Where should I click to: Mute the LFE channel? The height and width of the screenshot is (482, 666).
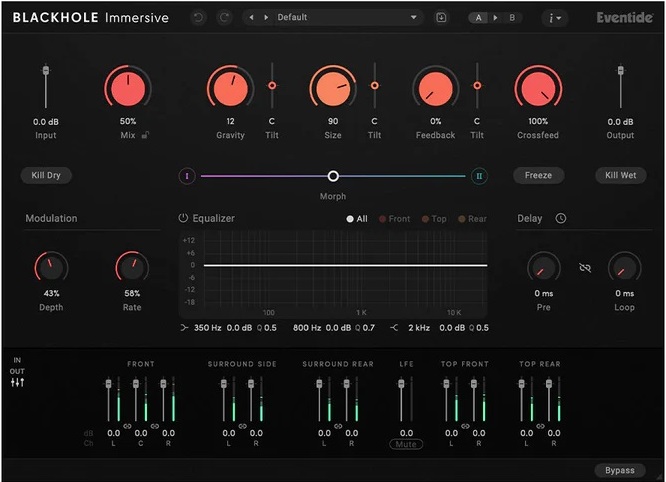tap(406, 444)
